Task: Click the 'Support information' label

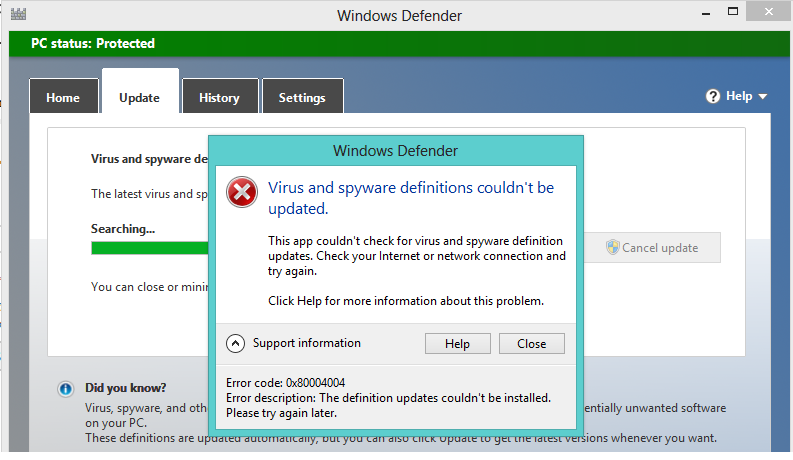Action: [x=306, y=343]
